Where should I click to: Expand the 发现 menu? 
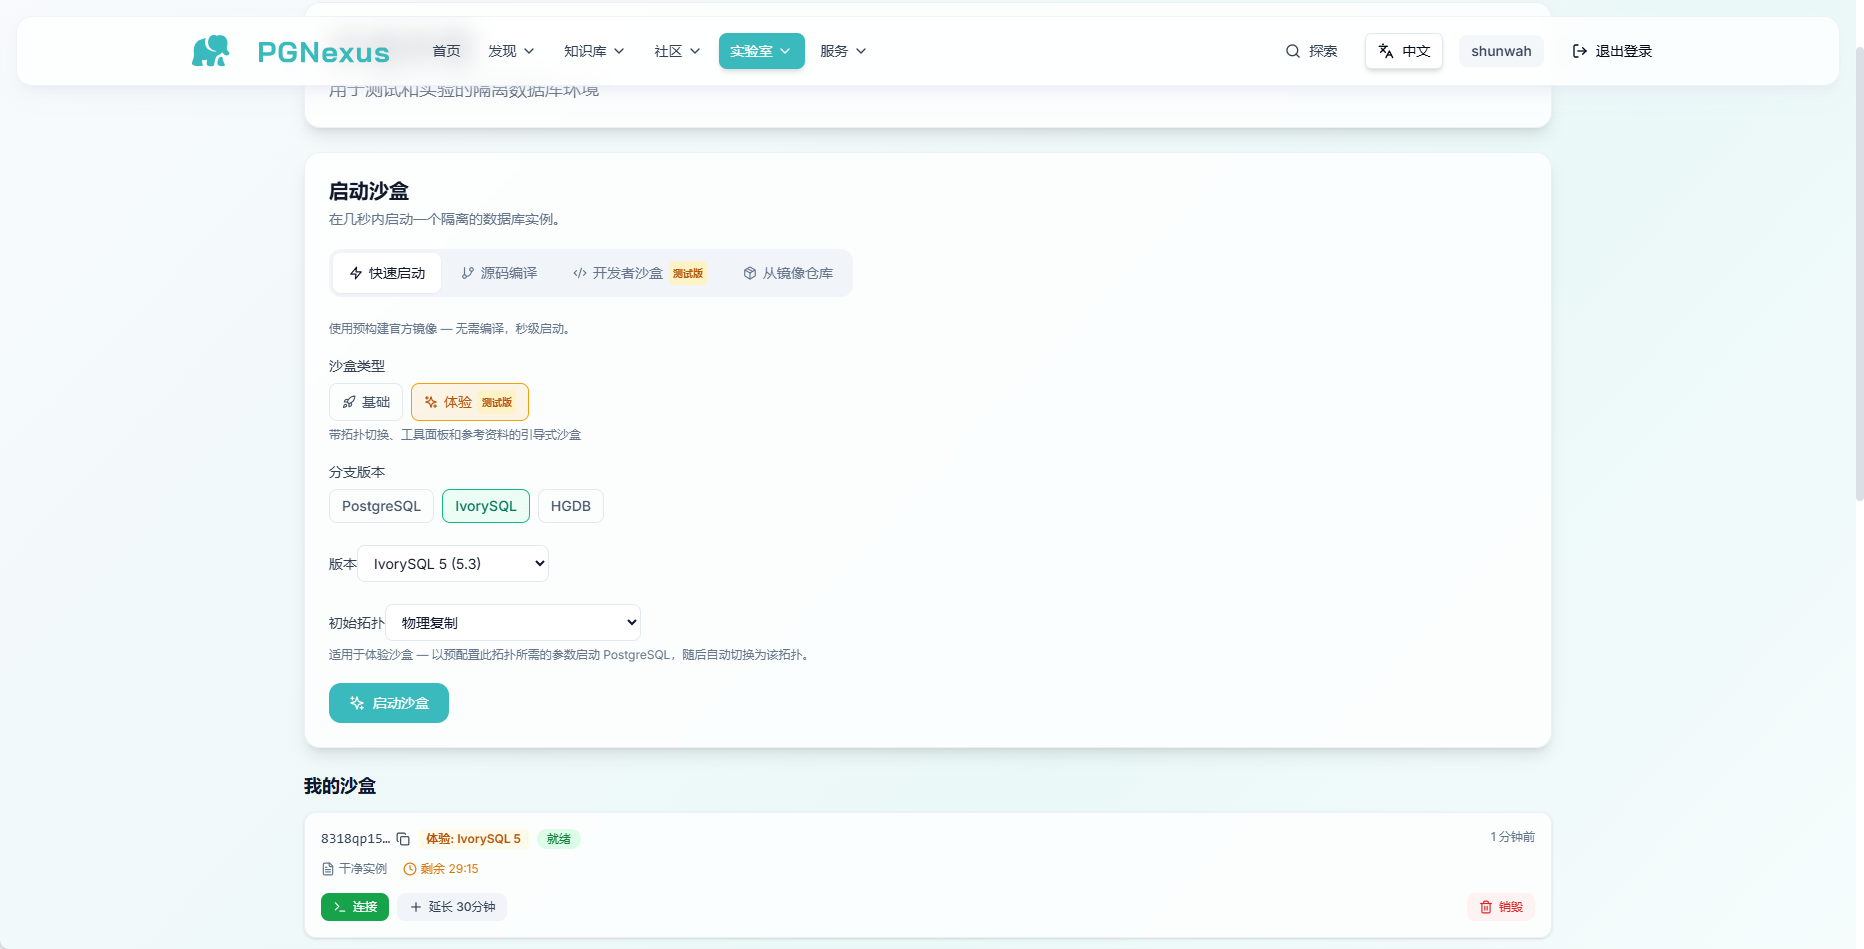tap(511, 51)
